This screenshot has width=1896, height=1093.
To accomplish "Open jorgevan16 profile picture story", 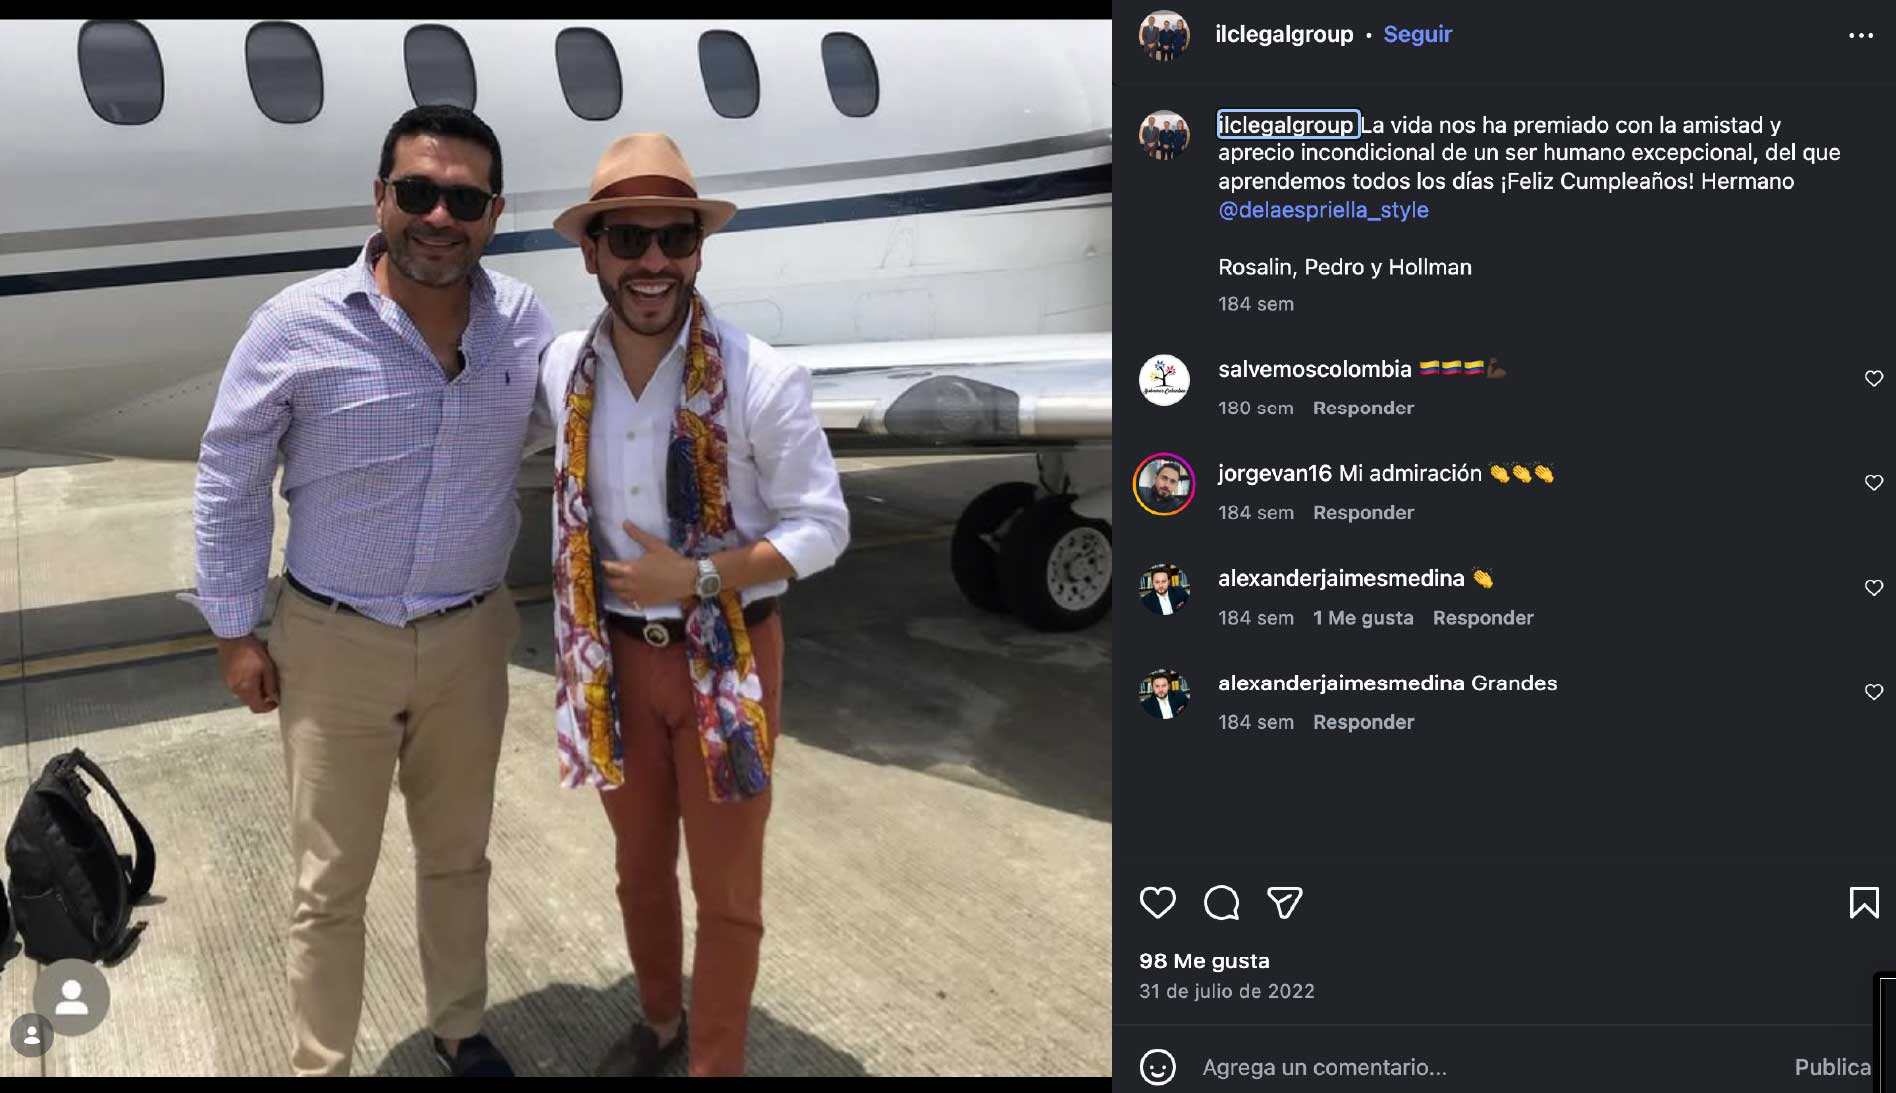I will pos(1164,484).
